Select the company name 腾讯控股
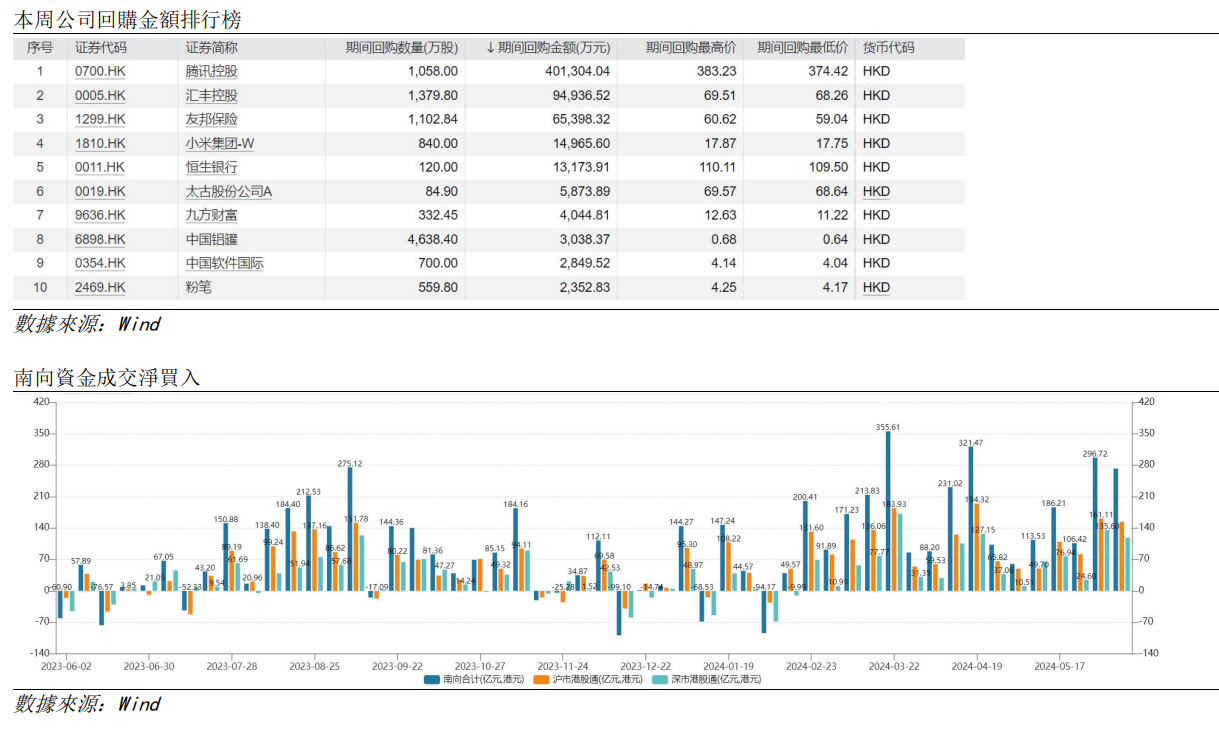The height and width of the screenshot is (729, 1219). 212,71
